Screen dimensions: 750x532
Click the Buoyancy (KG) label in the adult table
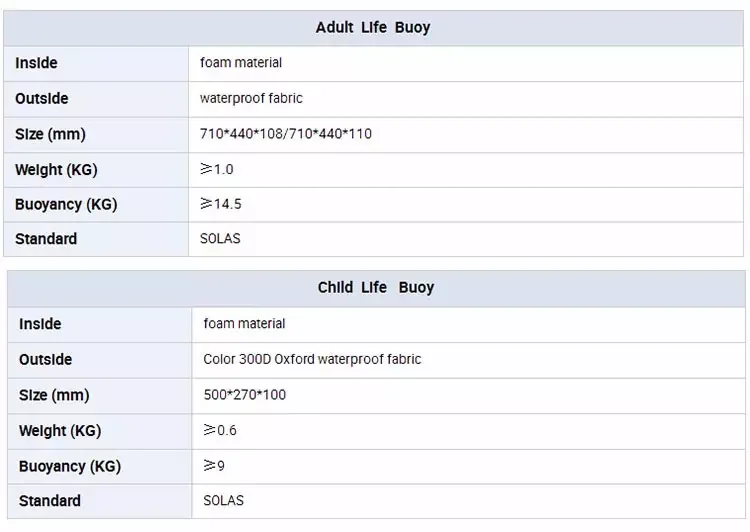(66, 204)
